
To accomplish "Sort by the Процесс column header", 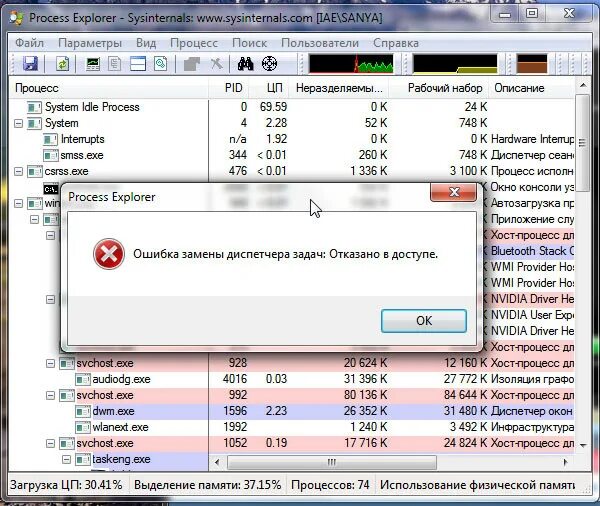I will pyautogui.click(x=109, y=88).
